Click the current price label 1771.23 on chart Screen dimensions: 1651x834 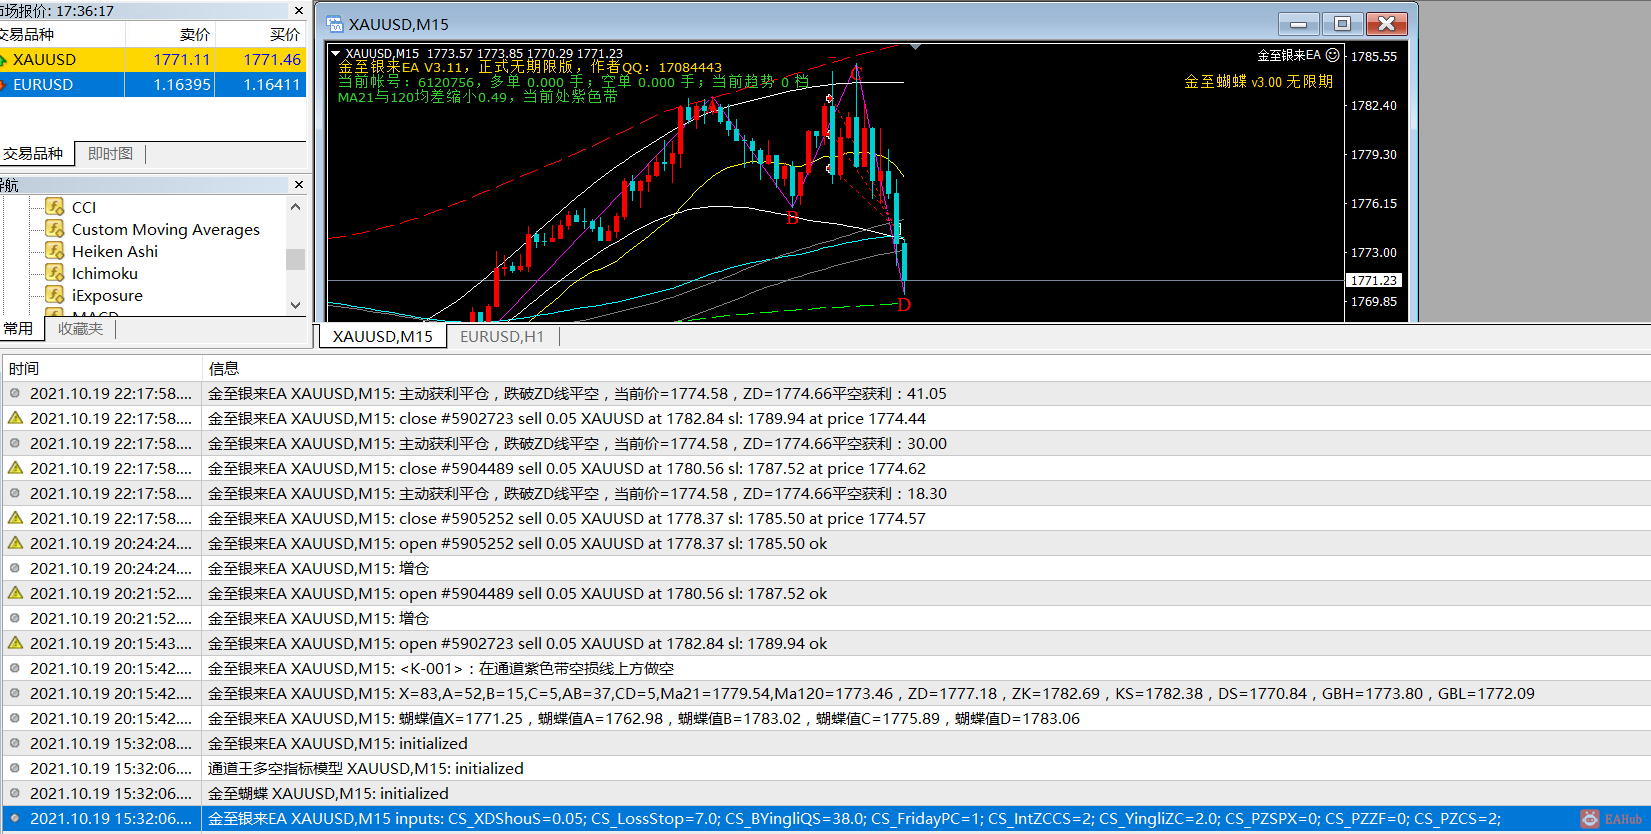point(1374,281)
